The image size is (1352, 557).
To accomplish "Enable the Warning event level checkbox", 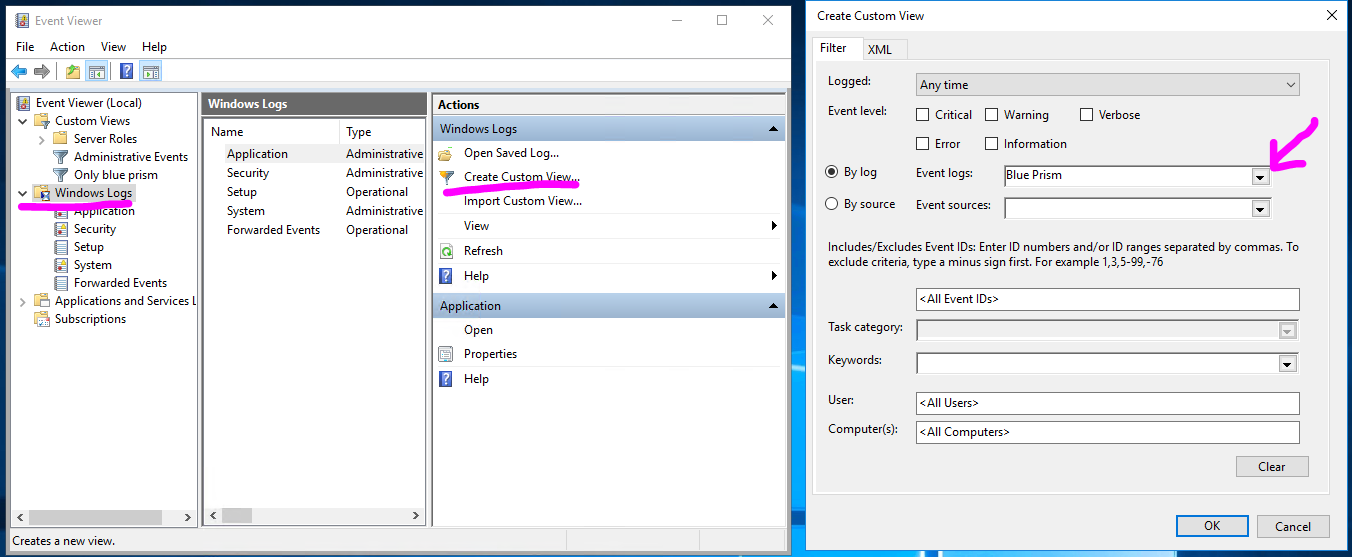I will point(992,115).
